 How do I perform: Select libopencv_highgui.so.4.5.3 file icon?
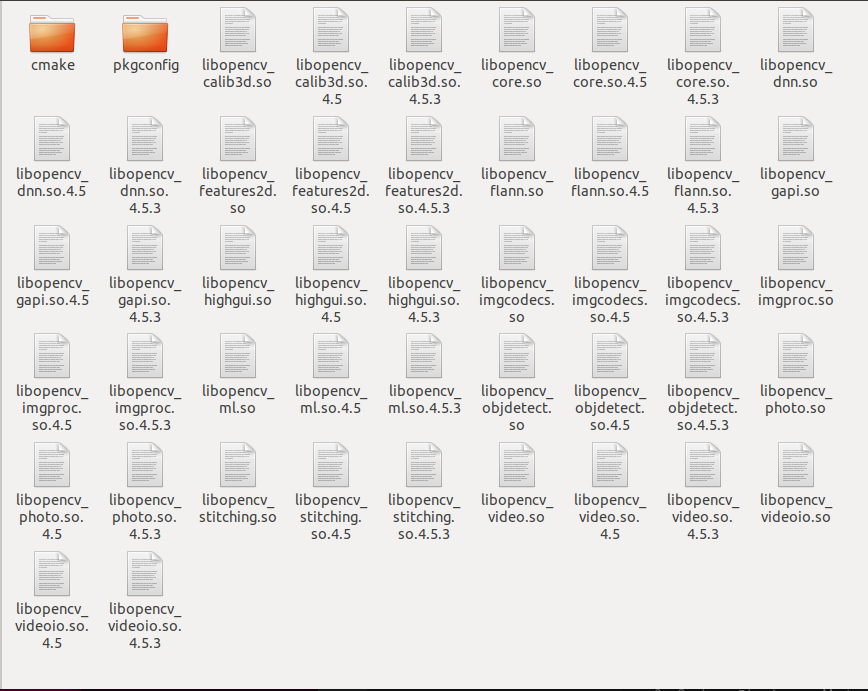pos(424,248)
